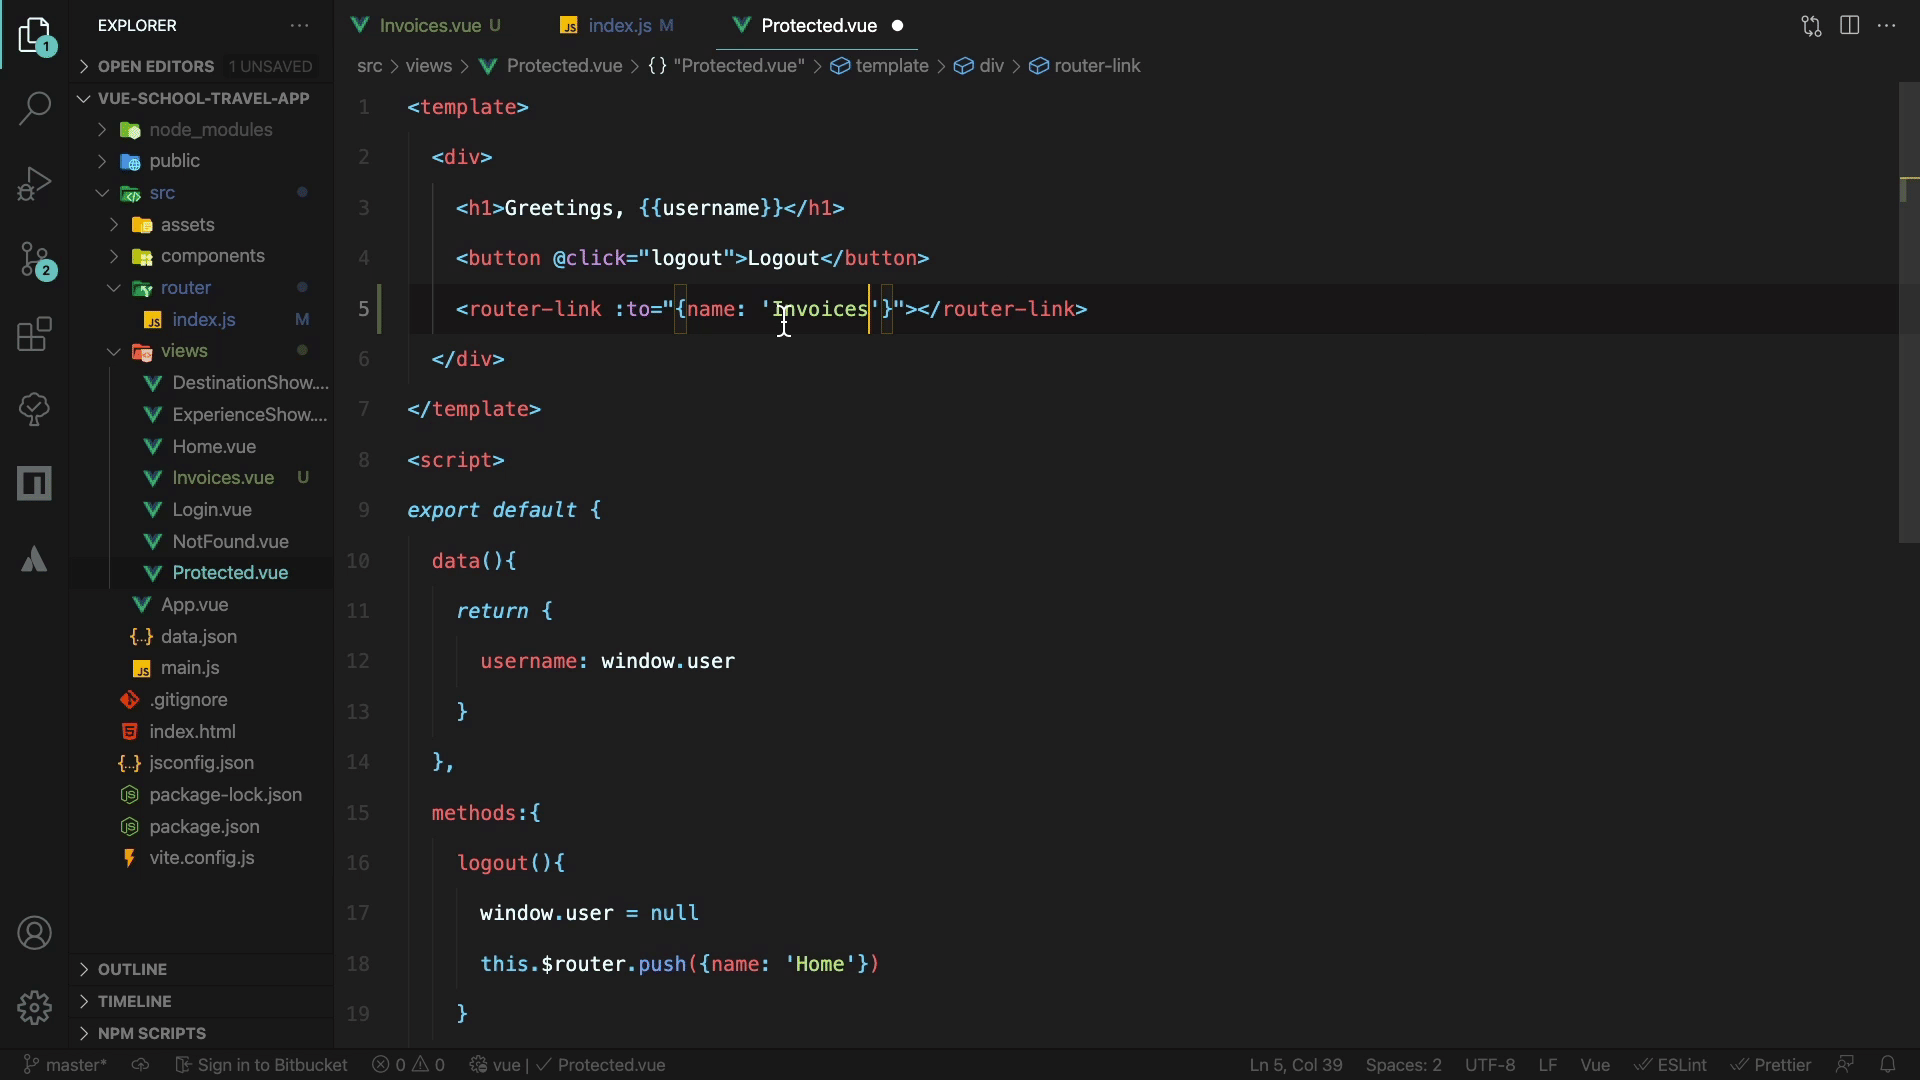Image resolution: width=1920 pixels, height=1080 pixels.
Task: Switch to the Invoices.vue tab
Action: pyautogui.click(x=429, y=26)
